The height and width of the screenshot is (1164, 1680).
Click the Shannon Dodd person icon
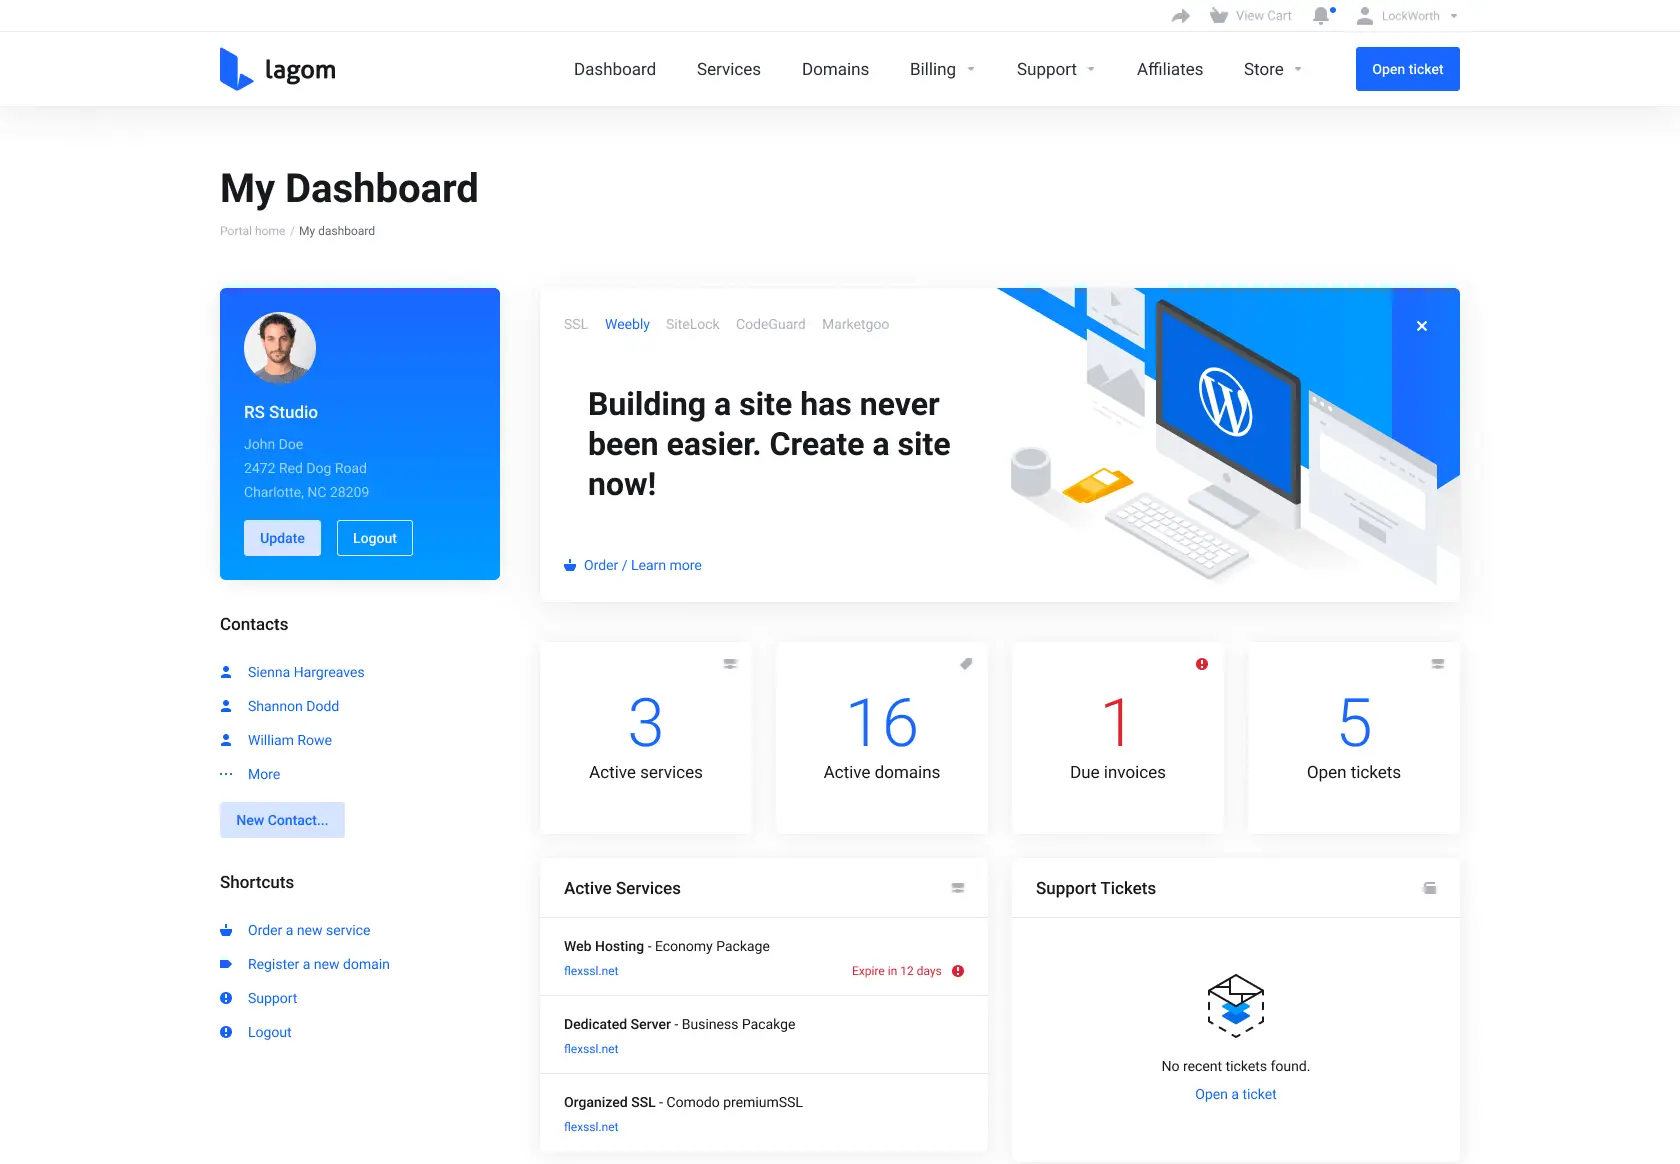pos(226,706)
